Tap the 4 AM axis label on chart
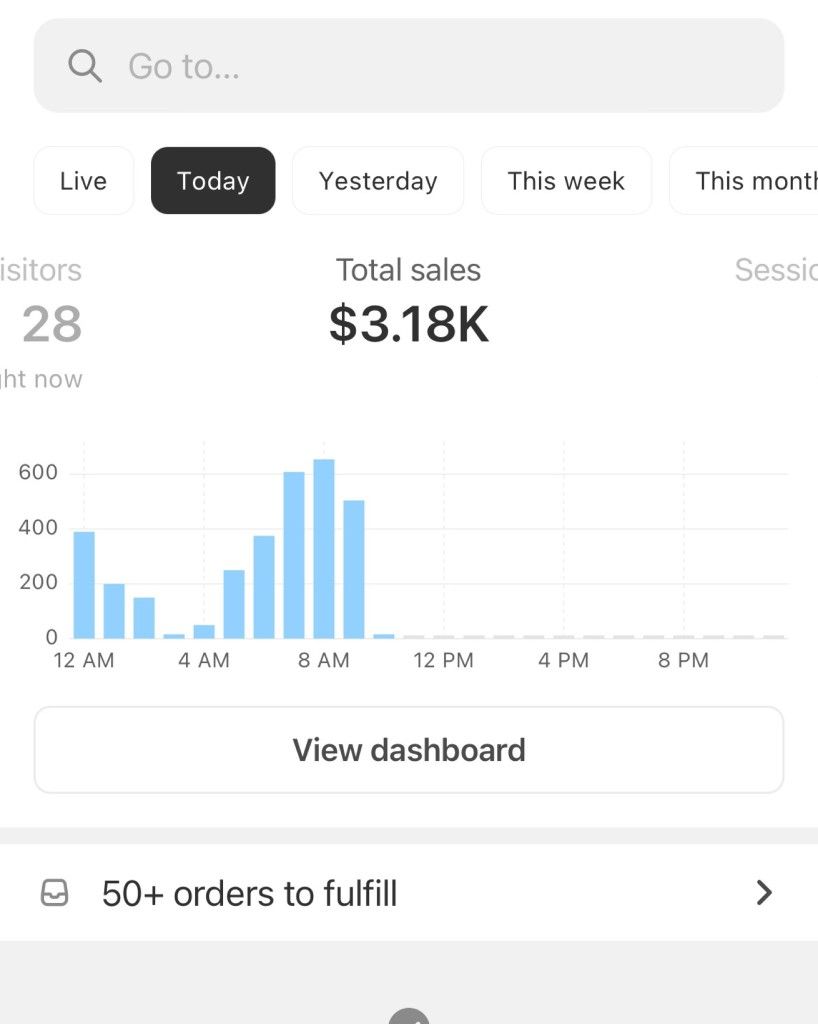Viewport: 818px width, 1024px height. click(x=204, y=659)
